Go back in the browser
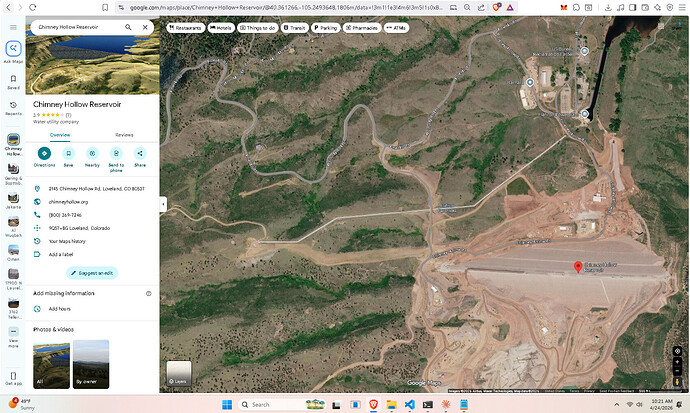Image resolution: width=690 pixels, height=413 pixels. tap(8, 7)
